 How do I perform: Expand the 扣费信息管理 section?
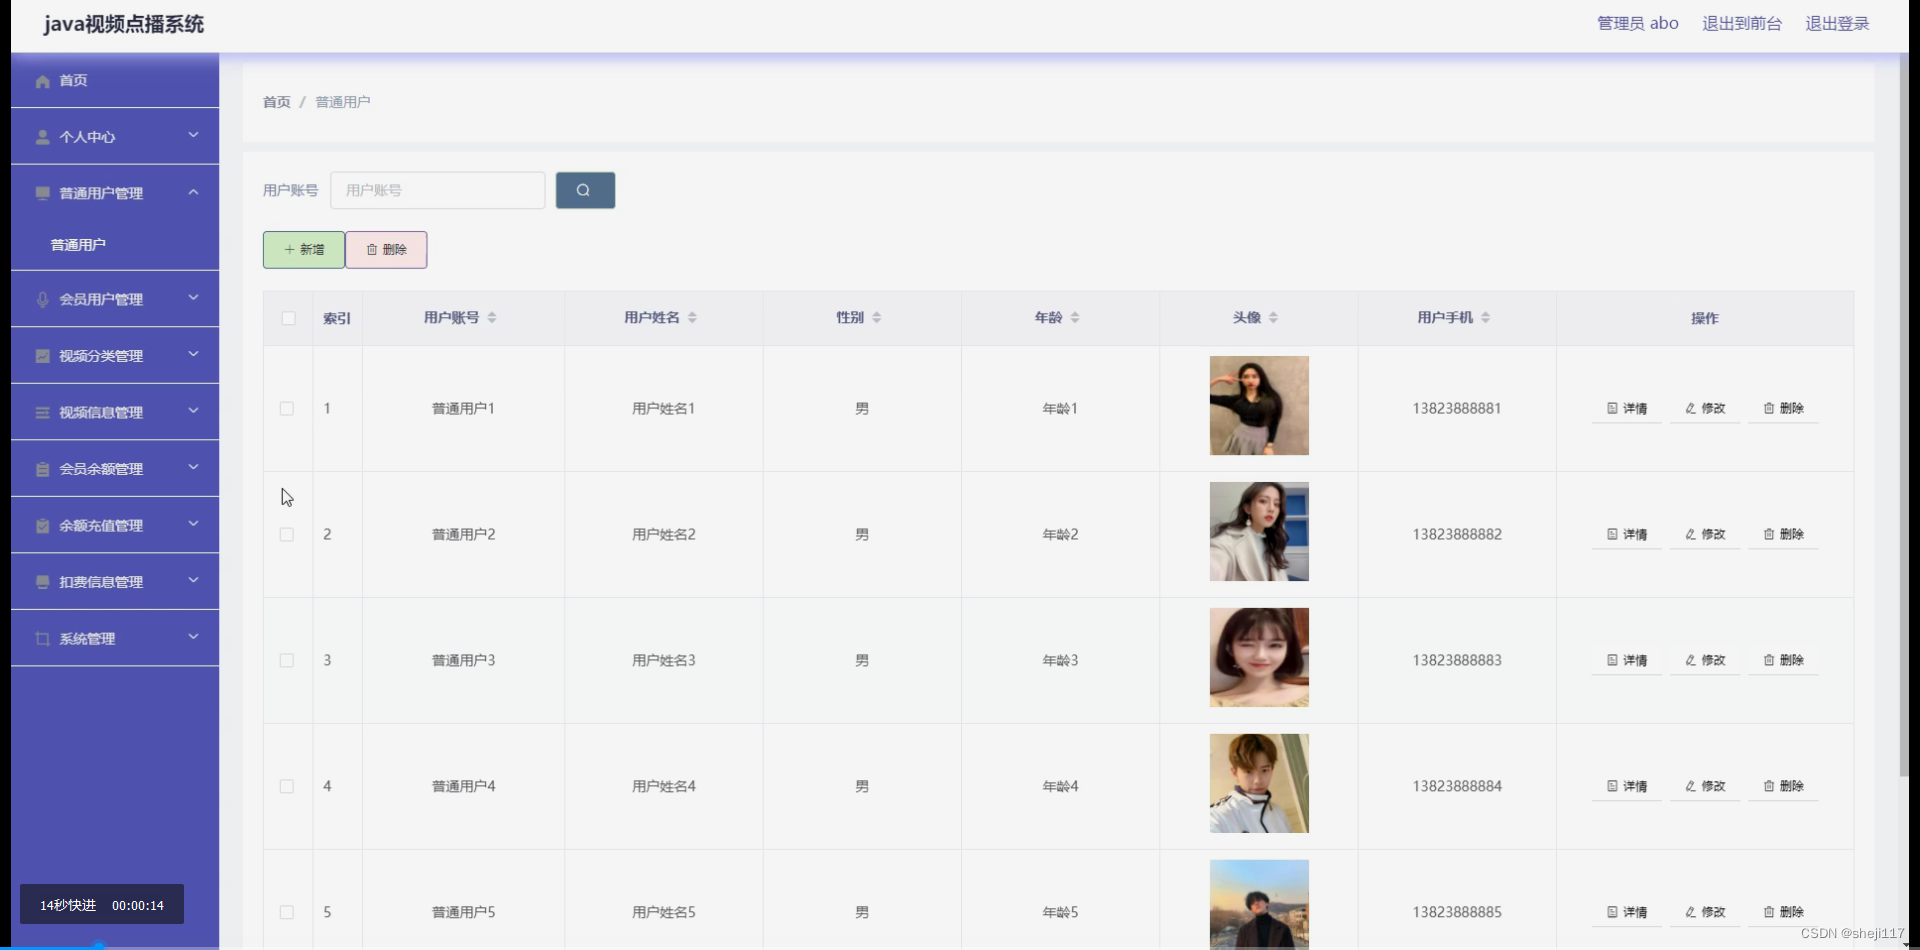click(193, 581)
